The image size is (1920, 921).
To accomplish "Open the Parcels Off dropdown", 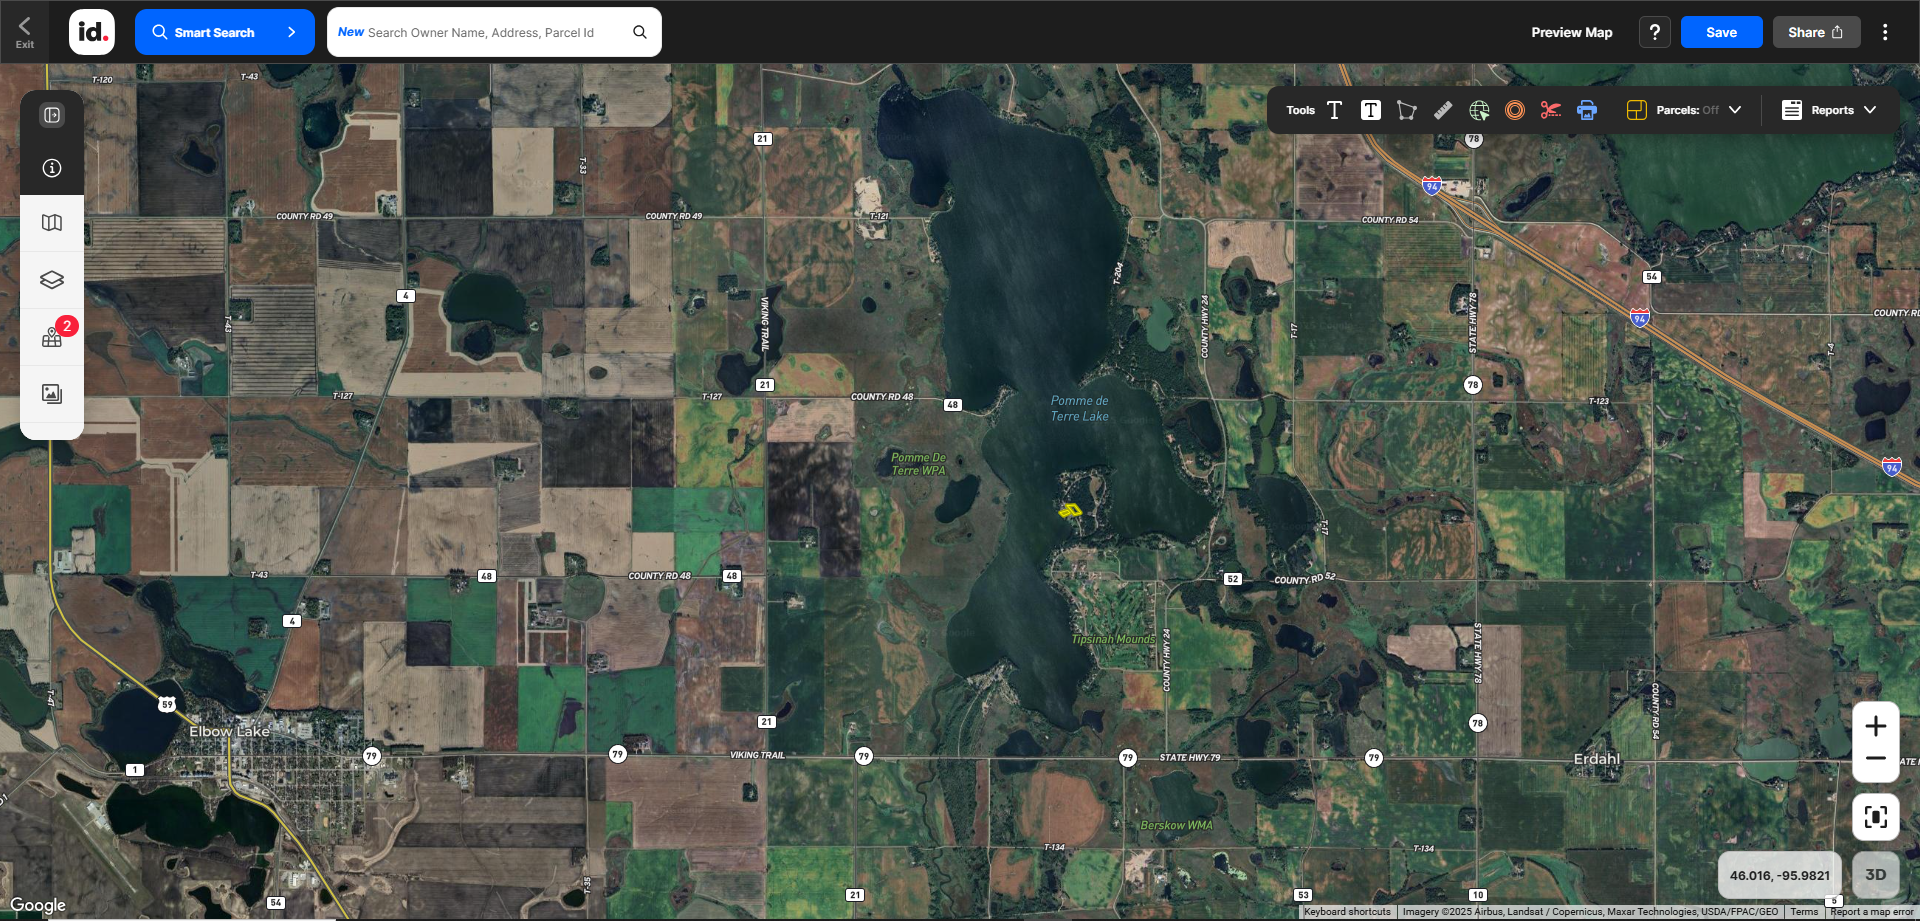I will pyautogui.click(x=1685, y=110).
